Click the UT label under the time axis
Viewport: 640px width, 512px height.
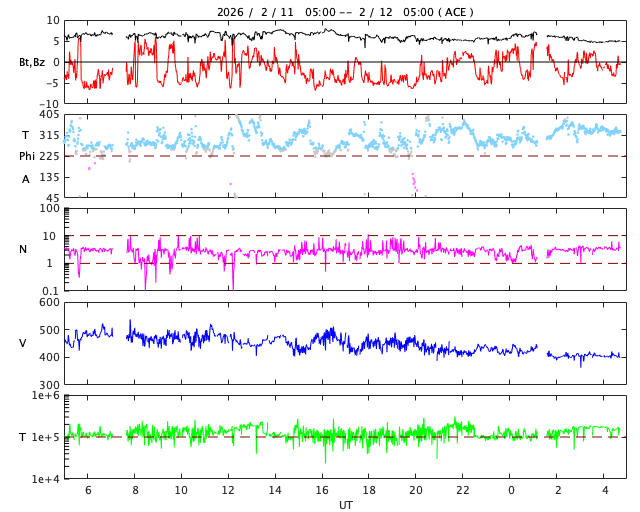345,505
